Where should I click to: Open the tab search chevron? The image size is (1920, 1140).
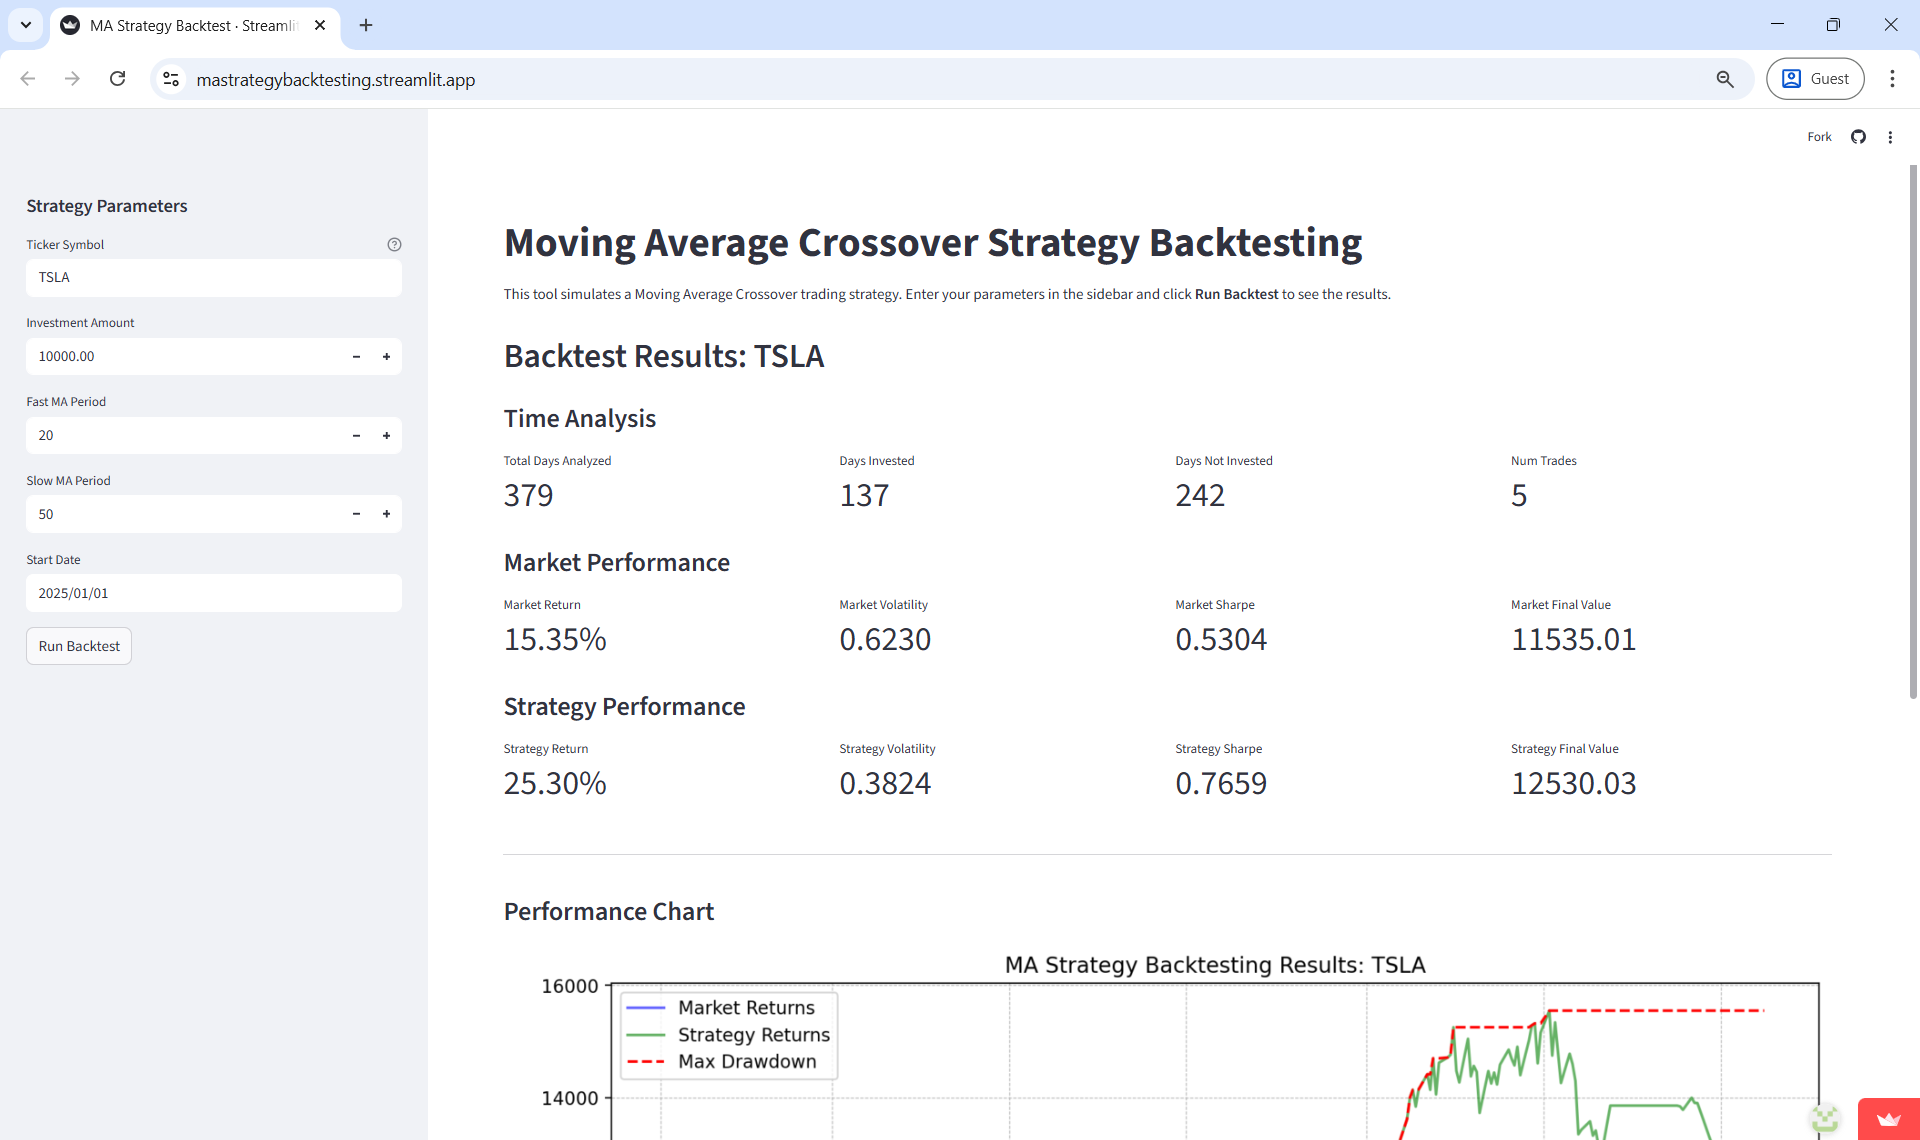pyautogui.click(x=25, y=25)
